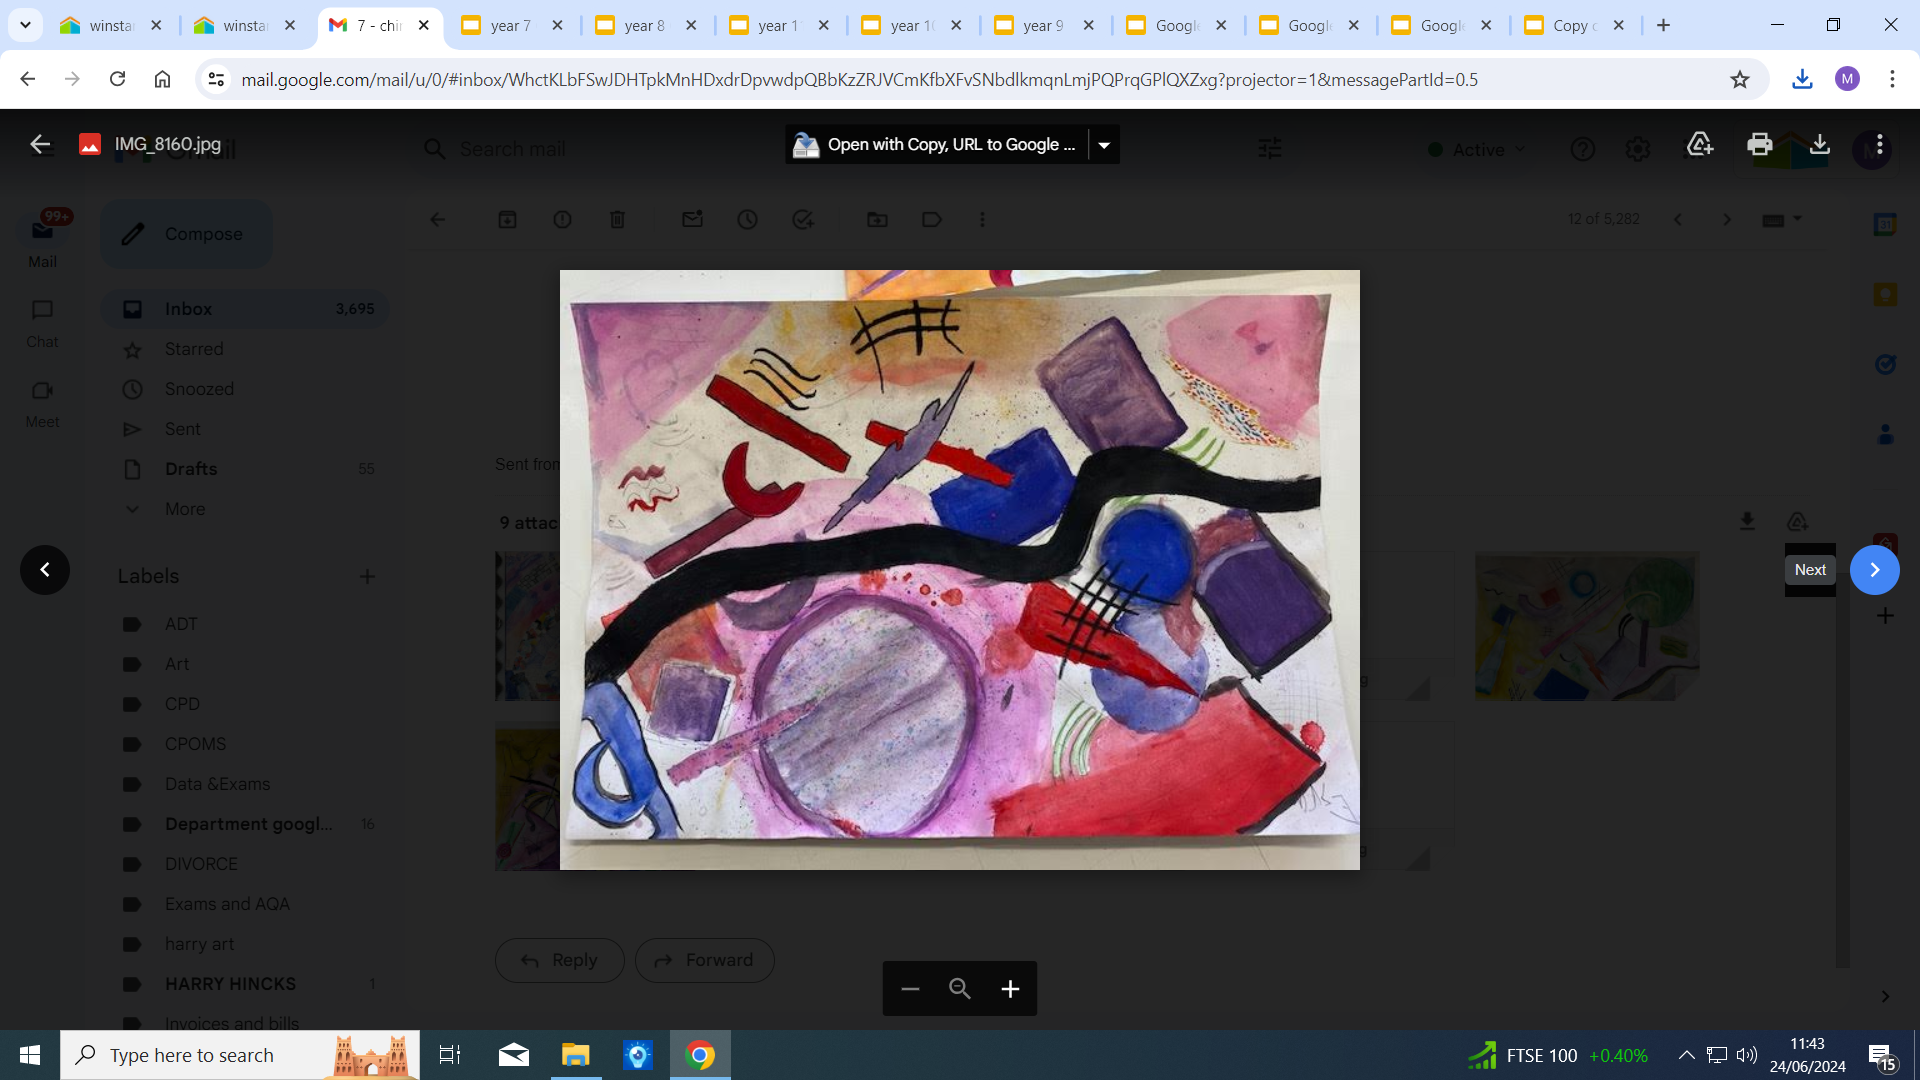Viewport: 1920px width, 1080px height.
Task: Open the Chat section
Action: tap(42, 324)
